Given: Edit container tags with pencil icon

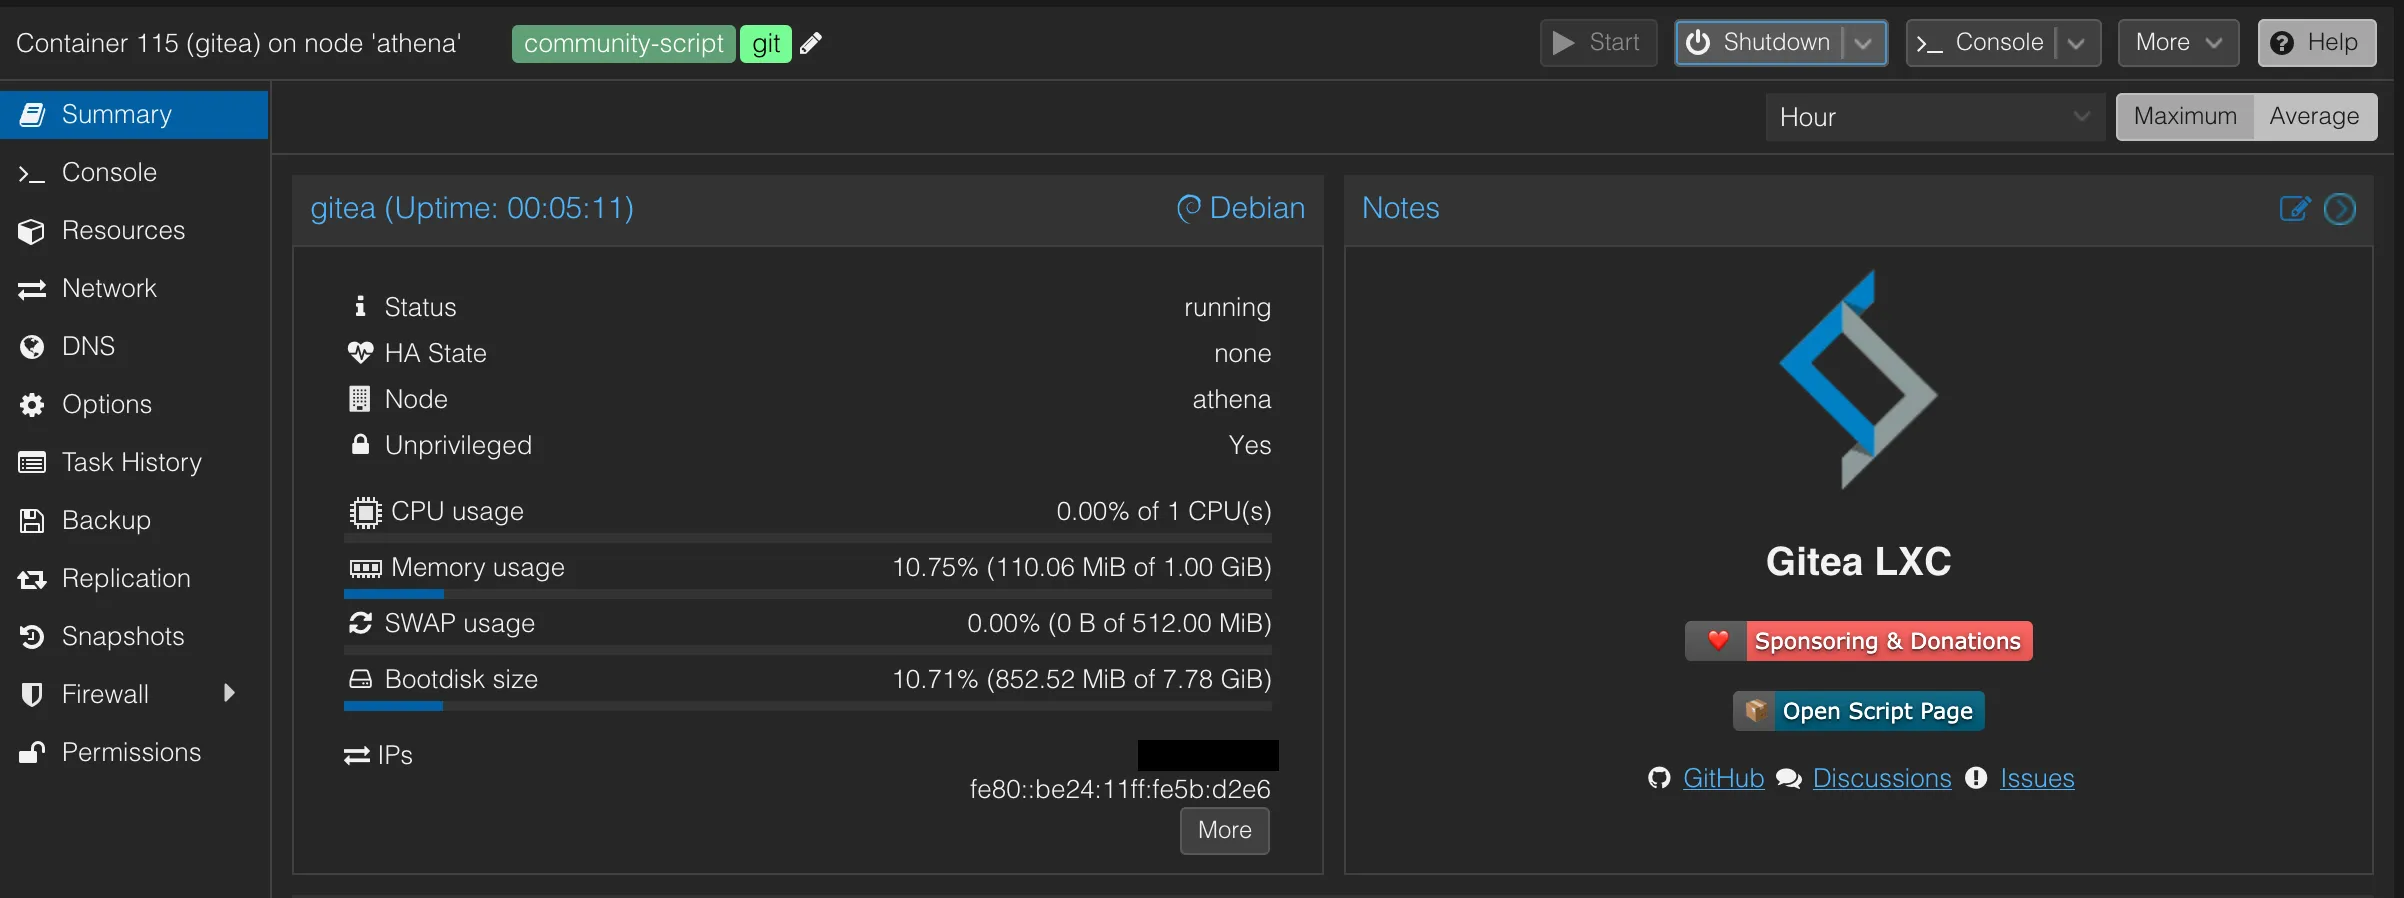Looking at the screenshot, I should point(811,43).
